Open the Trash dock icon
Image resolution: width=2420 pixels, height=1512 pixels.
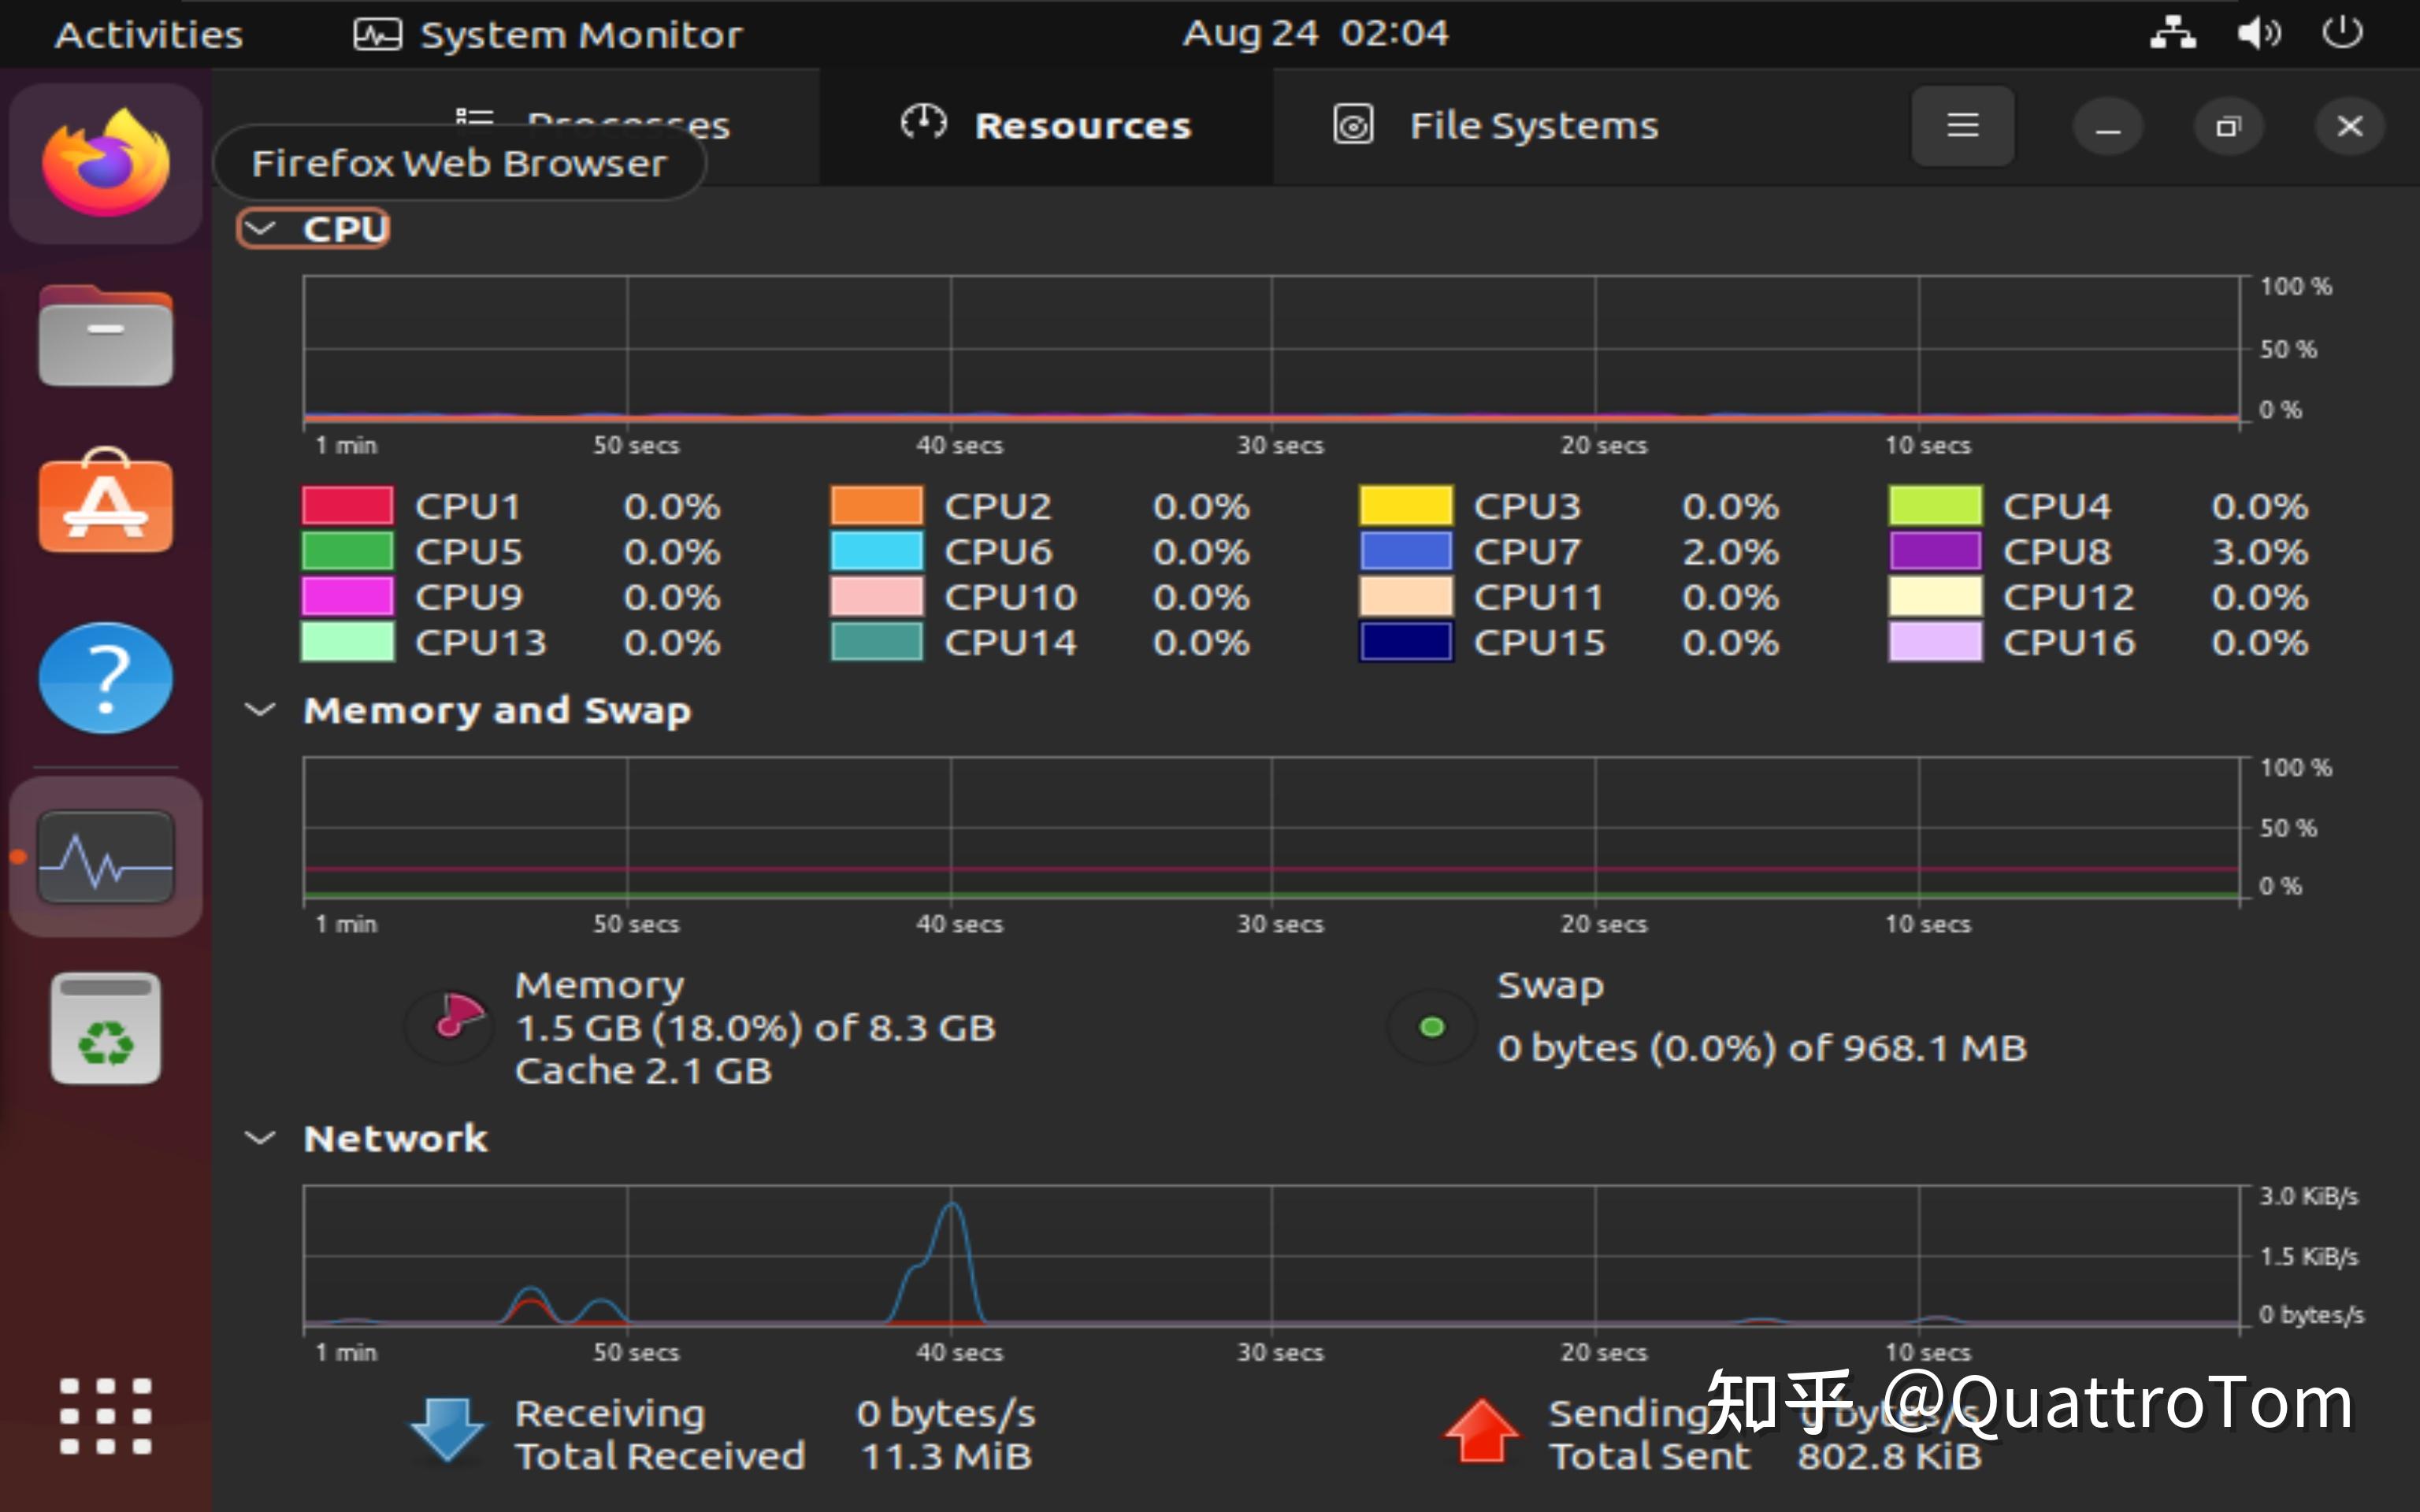click(106, 1028)
